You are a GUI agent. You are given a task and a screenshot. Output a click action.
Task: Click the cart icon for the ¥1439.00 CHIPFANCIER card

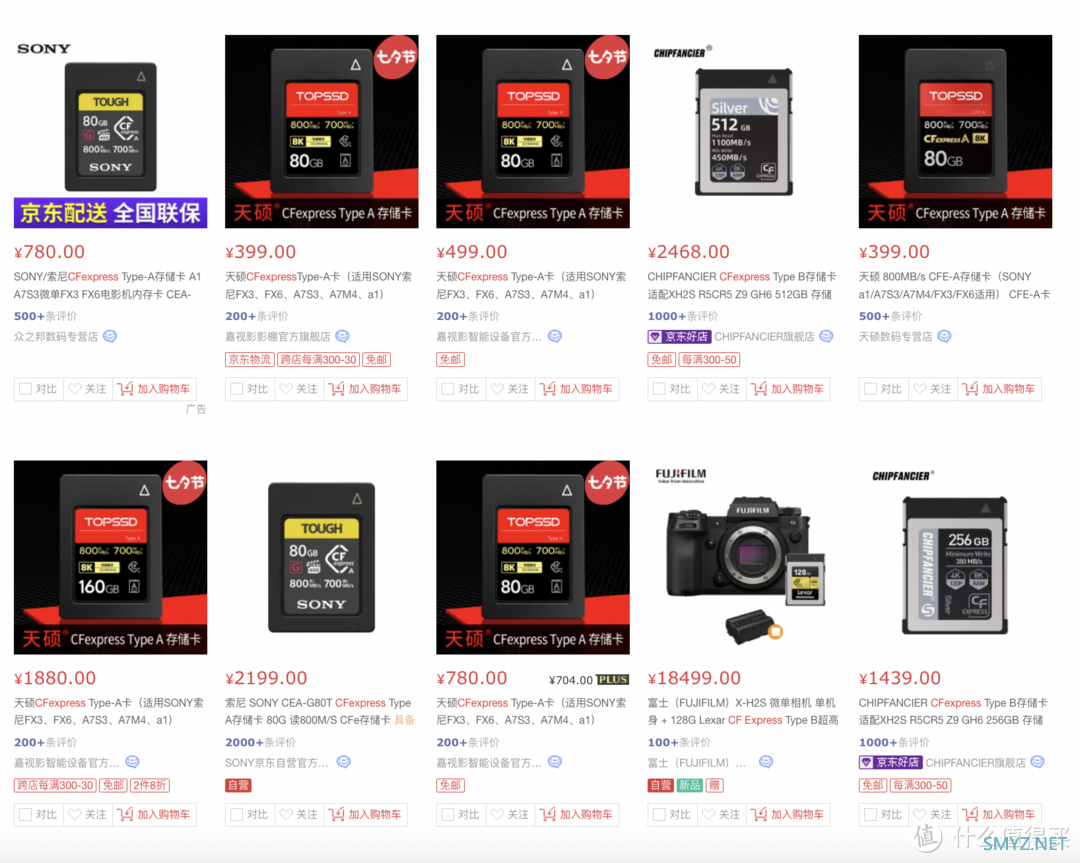(970, 815)
